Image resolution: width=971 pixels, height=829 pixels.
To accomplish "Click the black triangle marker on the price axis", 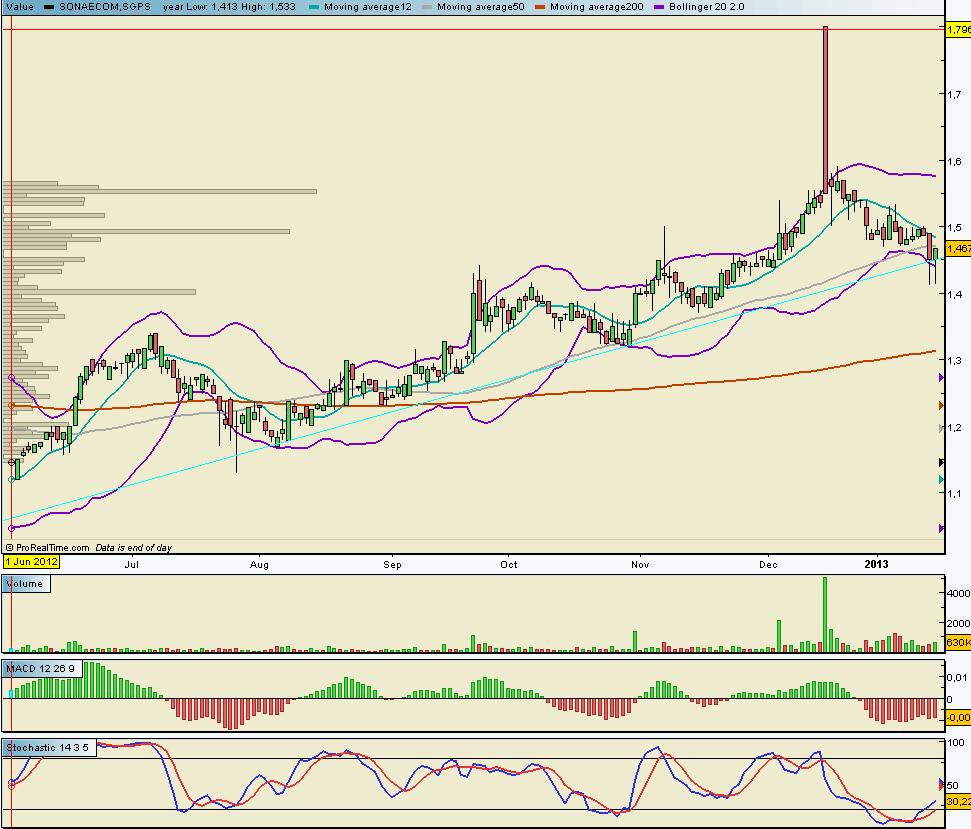I will click(x=941, y=462).
